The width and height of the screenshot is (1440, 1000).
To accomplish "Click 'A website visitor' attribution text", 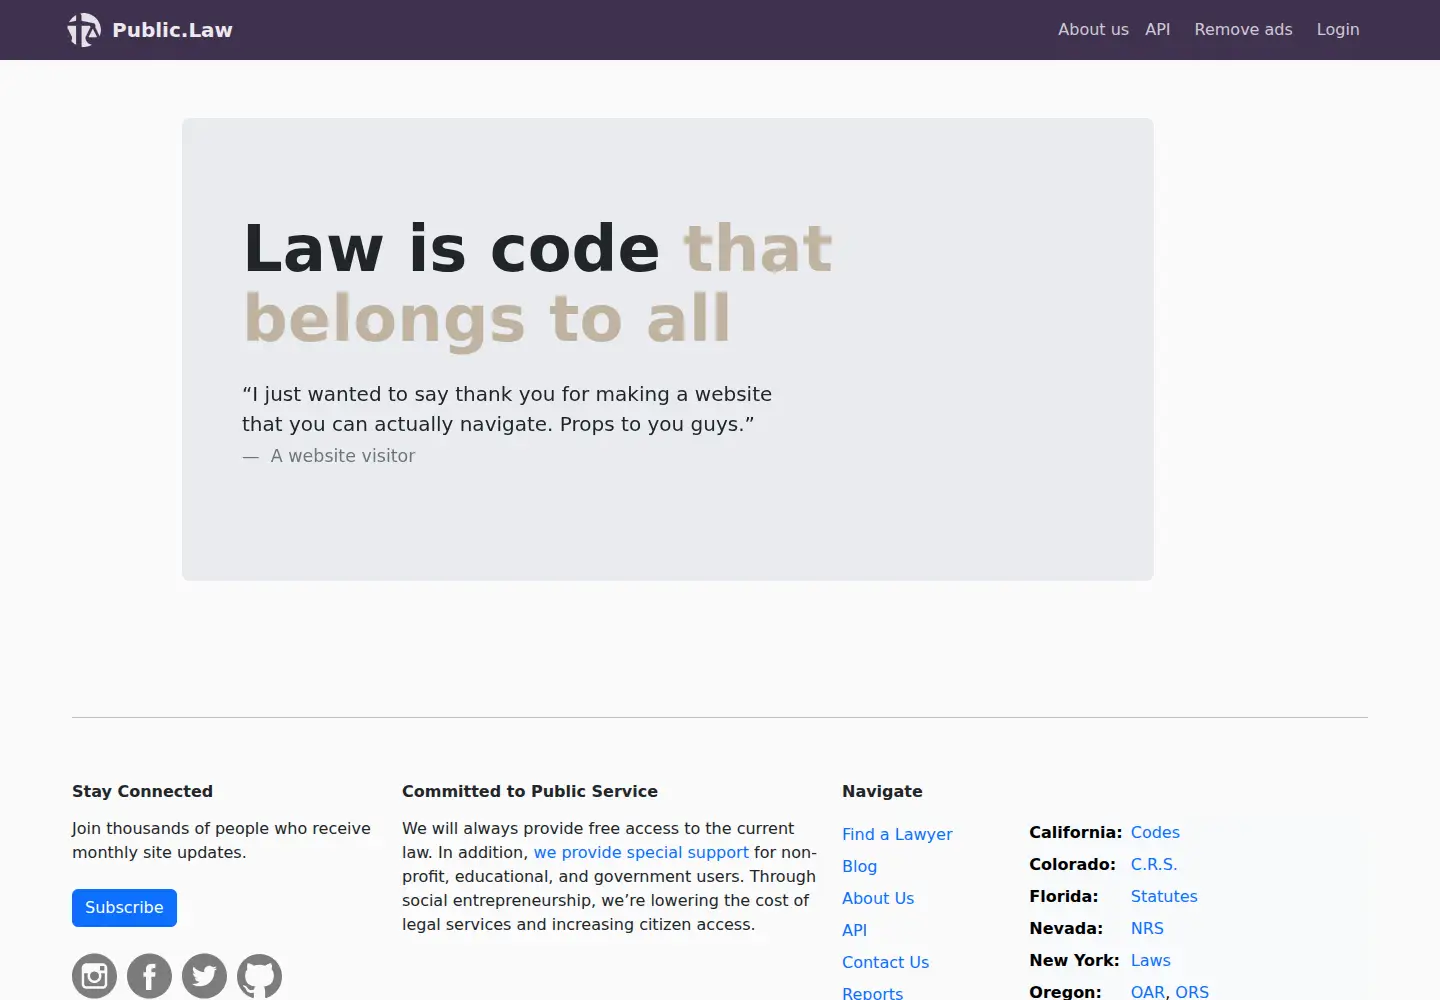I will 342,456.
